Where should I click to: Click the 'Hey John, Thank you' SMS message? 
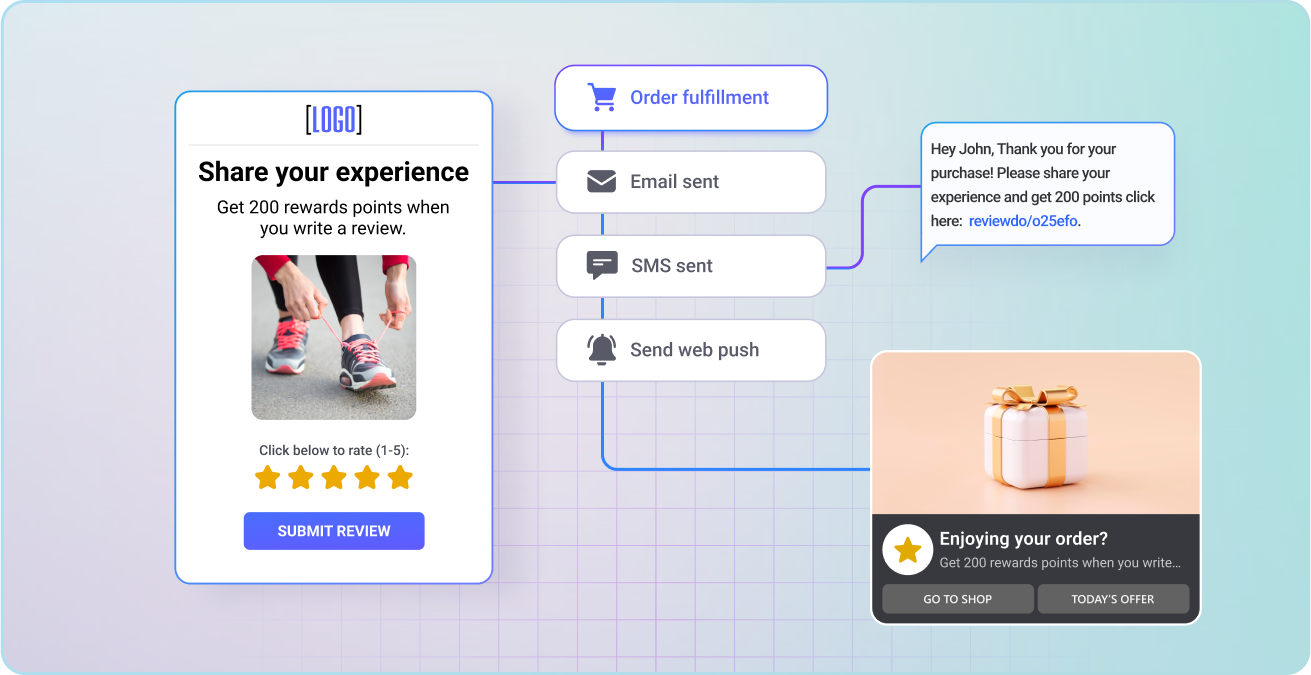click(1047, 185)
